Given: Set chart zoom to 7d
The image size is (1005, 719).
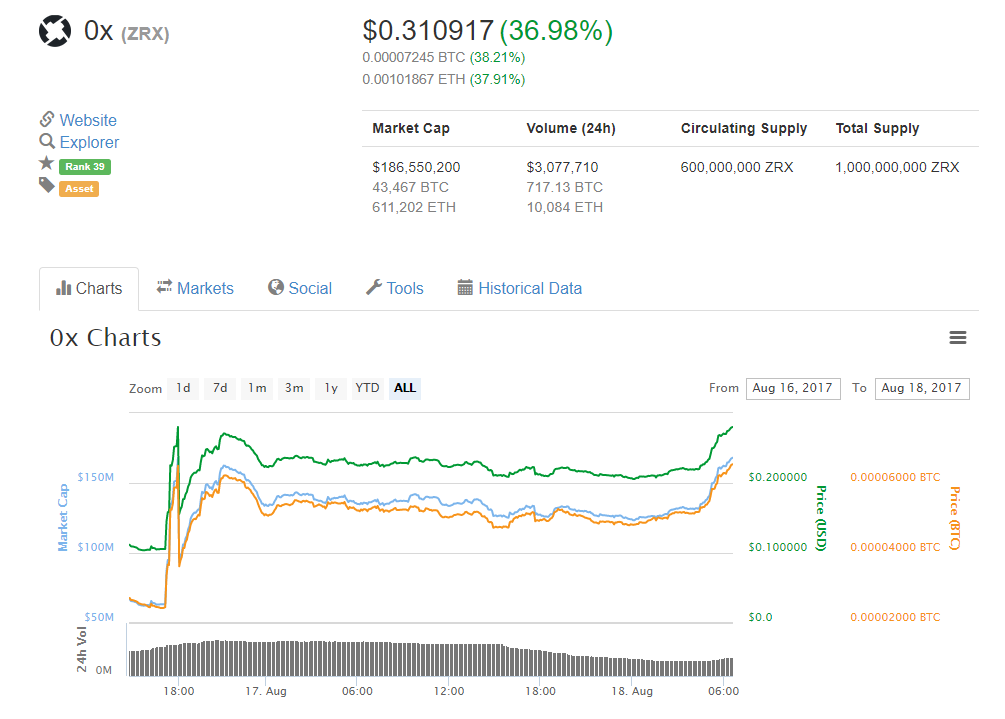Looking at the screenshot, I should coord(220,388).
